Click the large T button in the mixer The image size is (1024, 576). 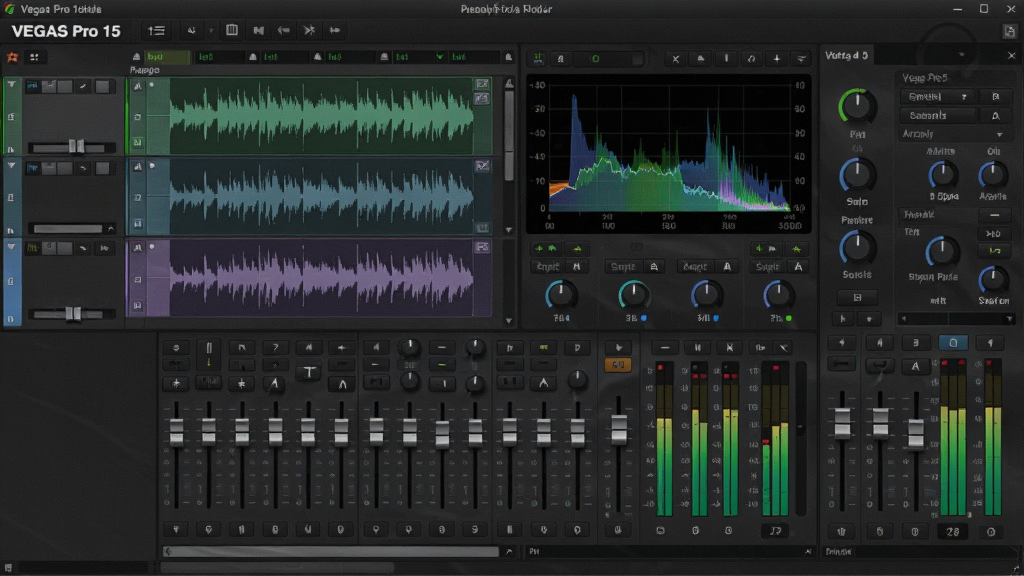click(309, 372)
